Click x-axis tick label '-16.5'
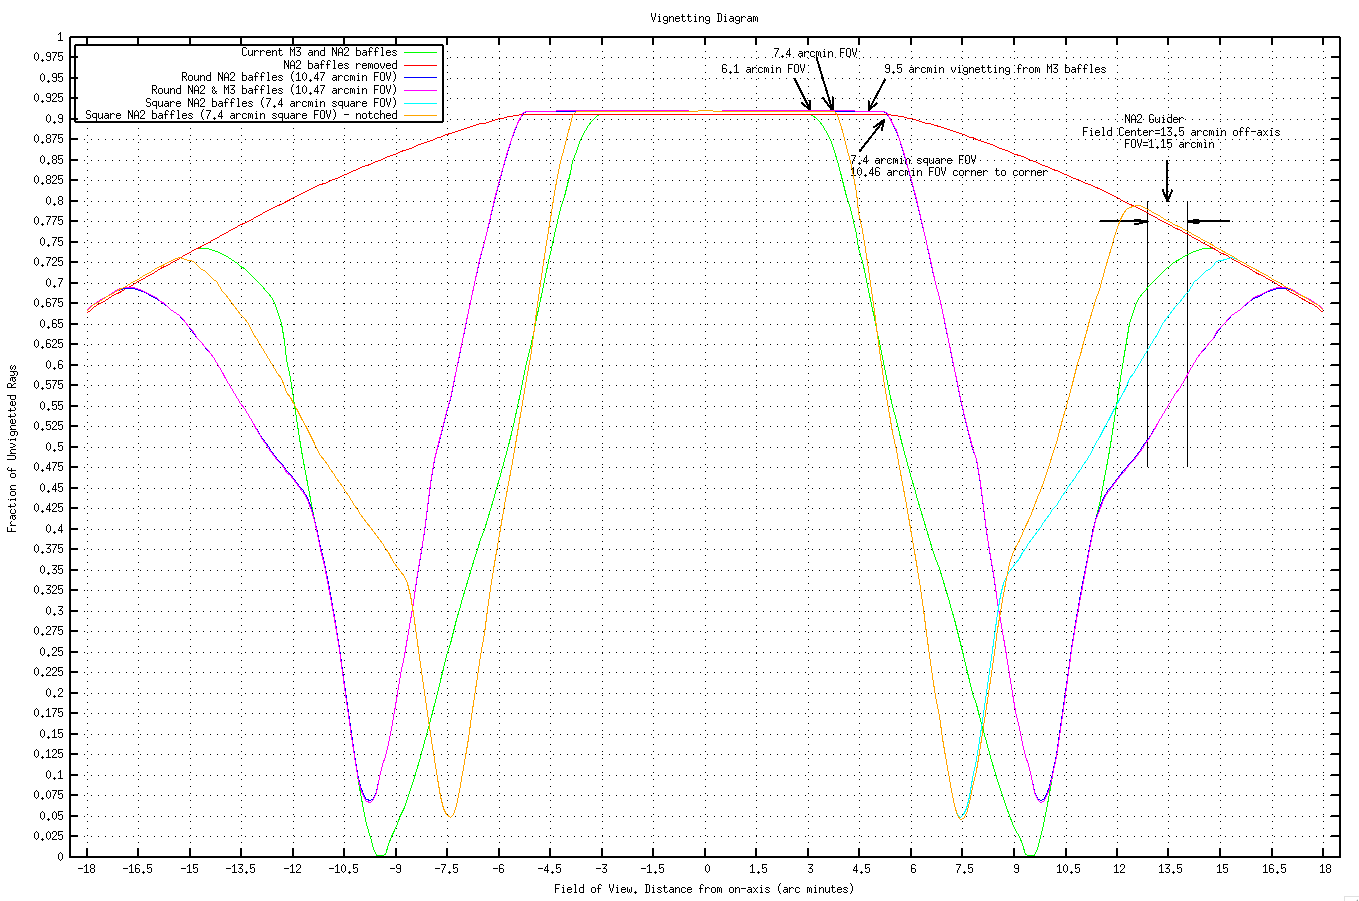This screenshot has height=901, width=1359. (137, 870)
